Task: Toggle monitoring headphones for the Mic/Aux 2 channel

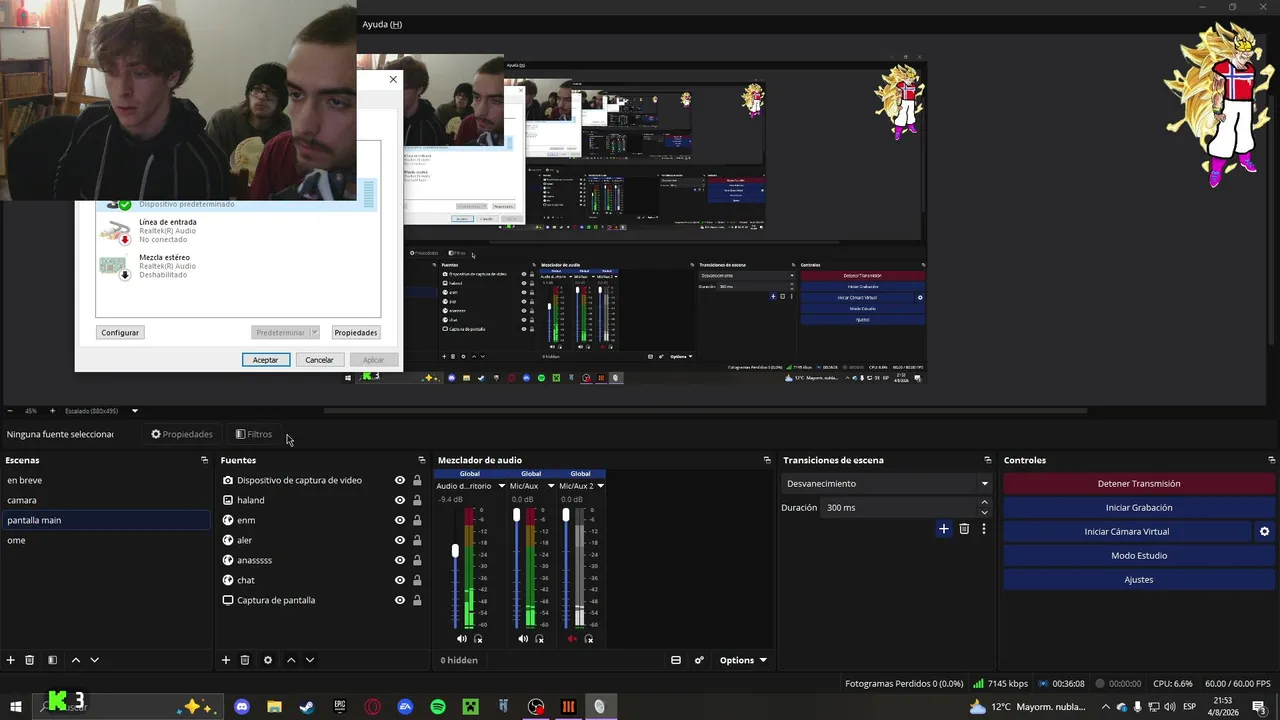Action: point(589,639)
